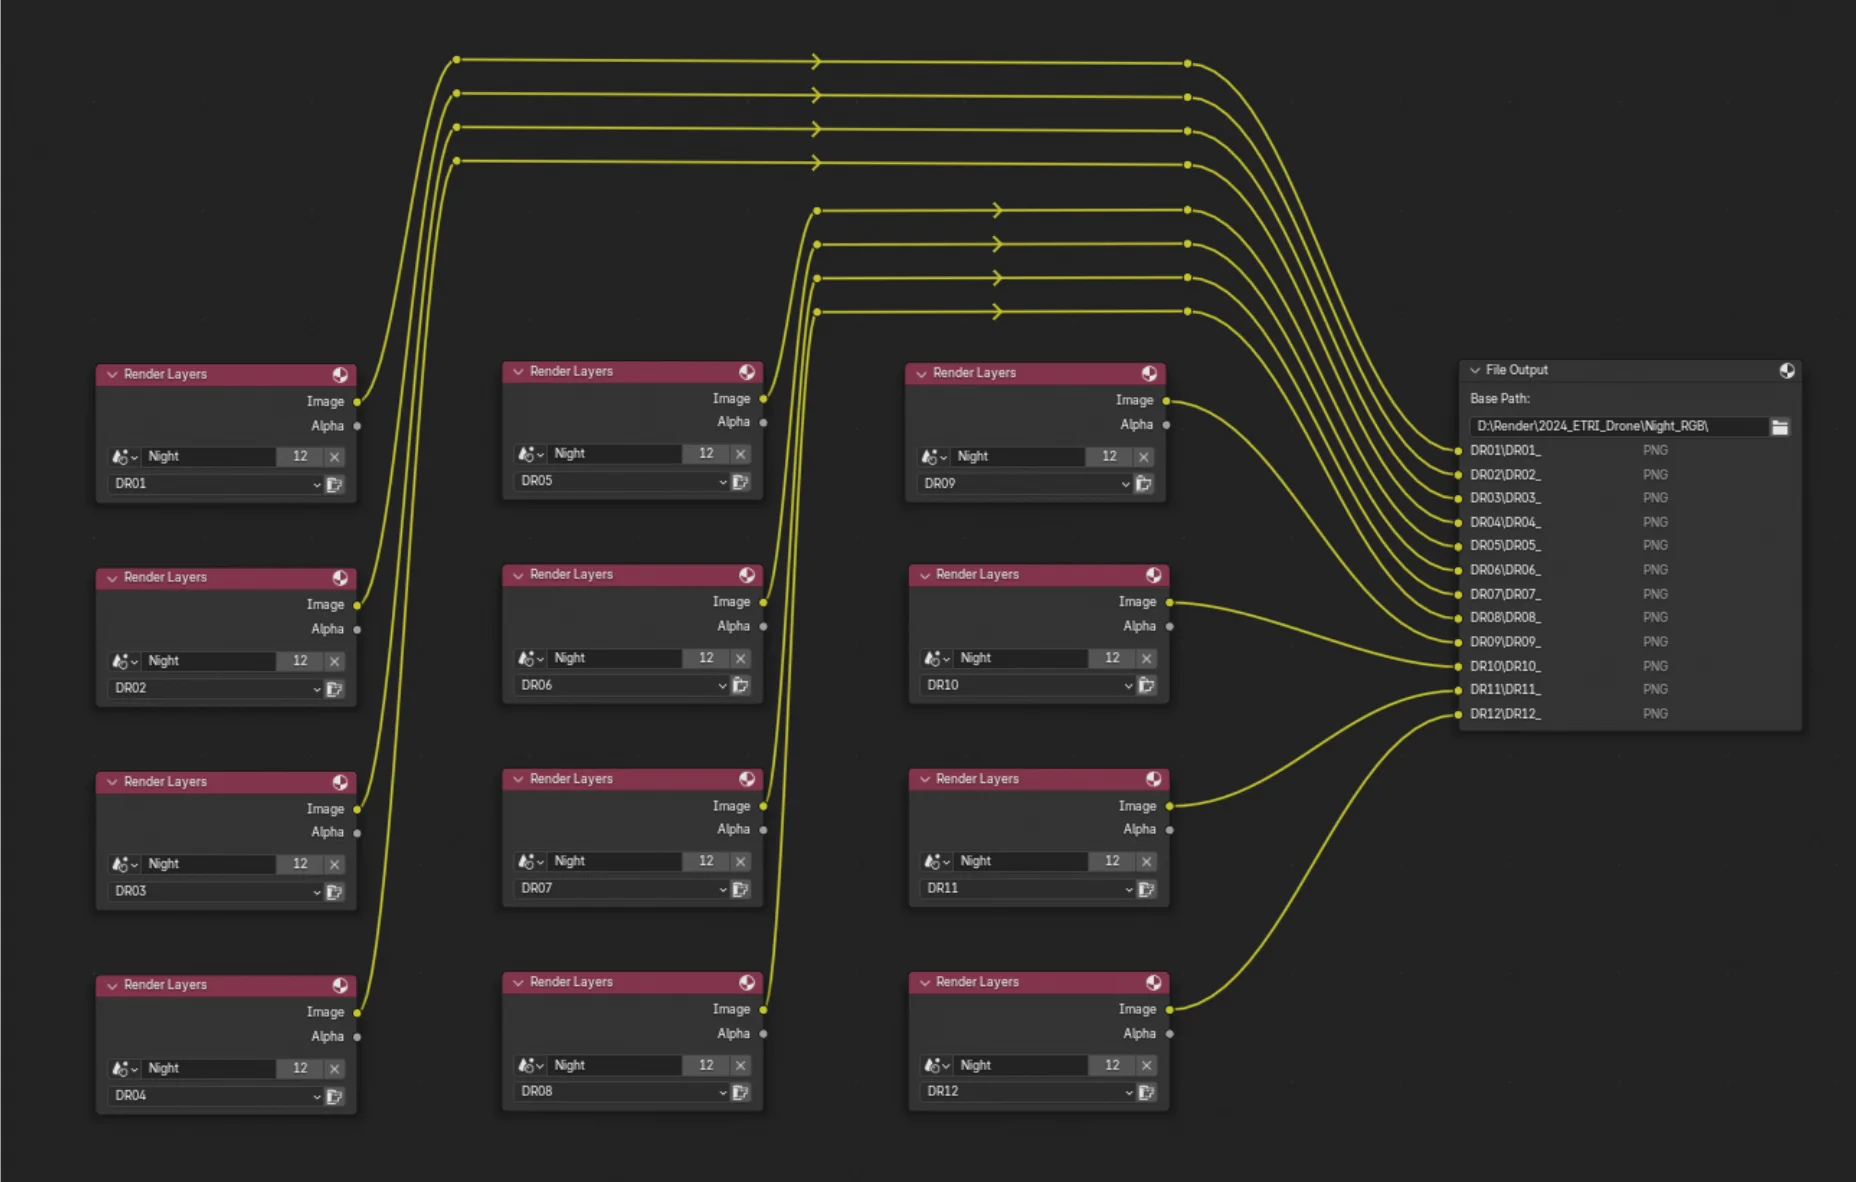Viewport: 1856px width, 1182px height.
Task: Click the preview sphere on DR03 Render Layers header
Action: coord(341,781)
